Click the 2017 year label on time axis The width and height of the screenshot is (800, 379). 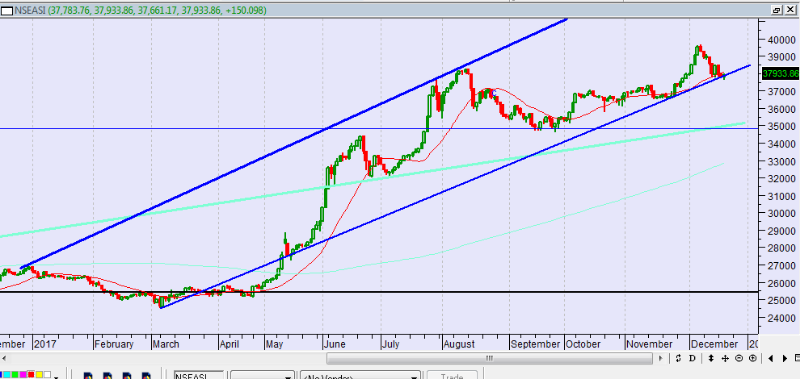pos(45,344)
